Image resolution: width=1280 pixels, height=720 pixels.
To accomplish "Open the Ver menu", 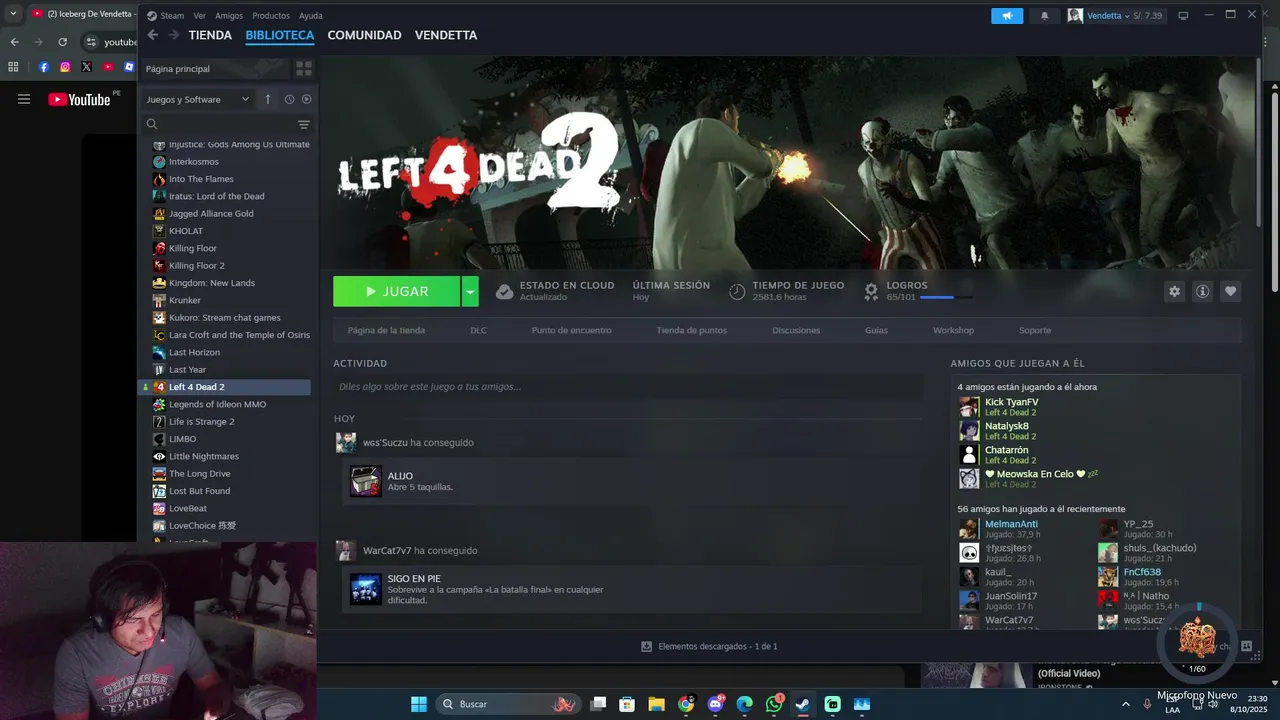I will (200, 16).
